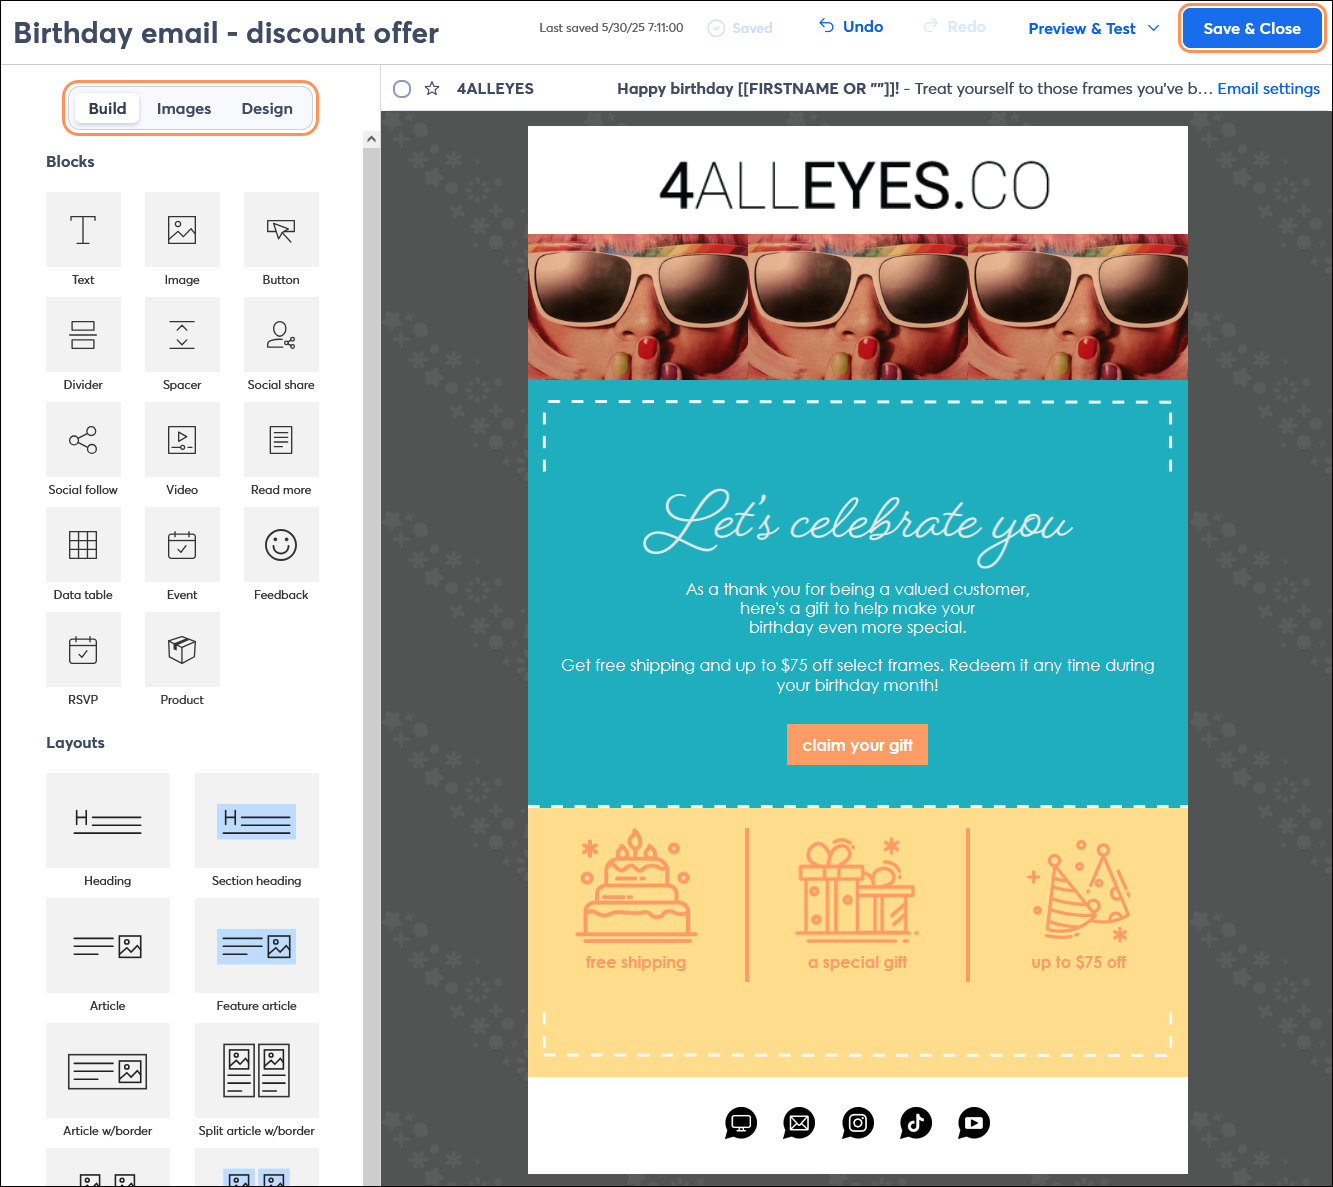Switch to the Images tab

pos(184,108)
